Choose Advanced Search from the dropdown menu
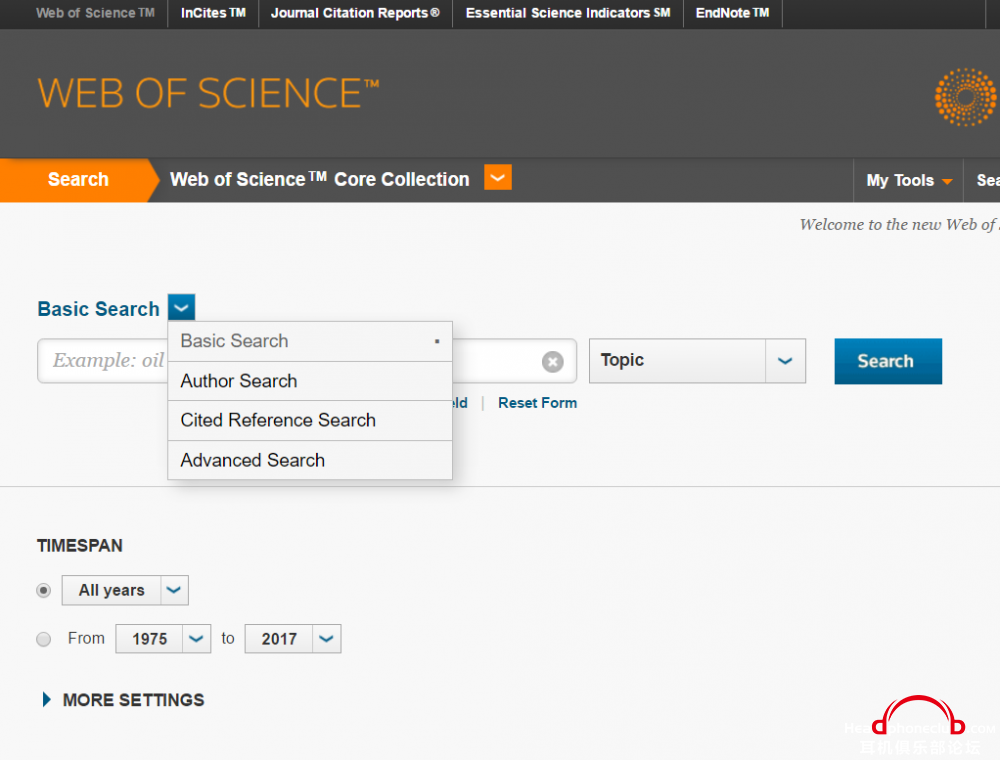 (x=310, y=460)
